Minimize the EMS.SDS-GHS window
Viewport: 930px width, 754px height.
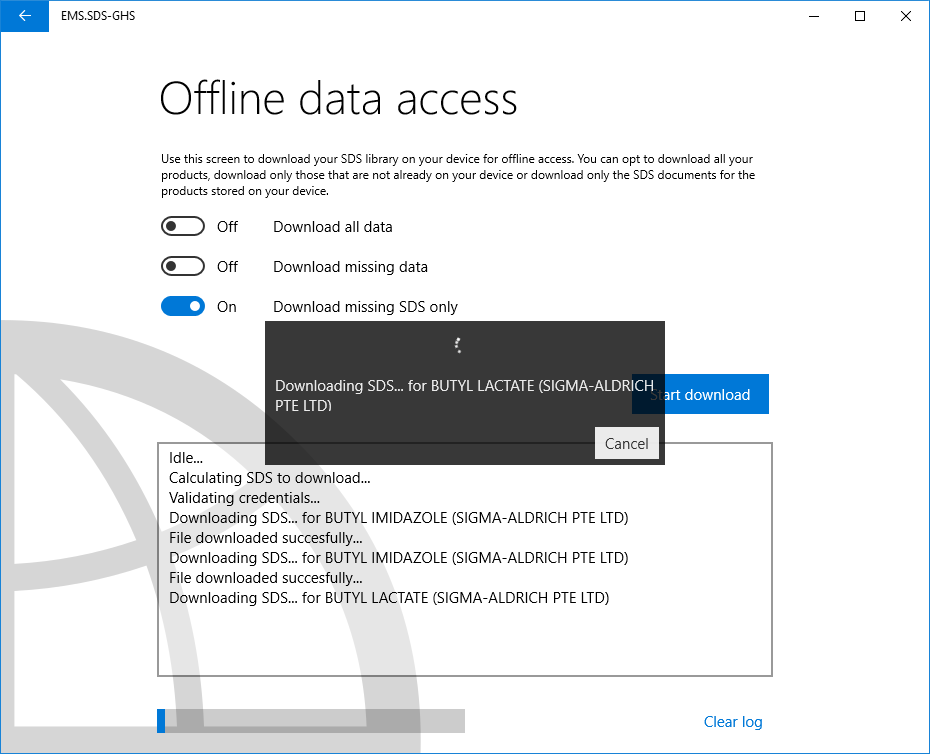click(814, 16)
